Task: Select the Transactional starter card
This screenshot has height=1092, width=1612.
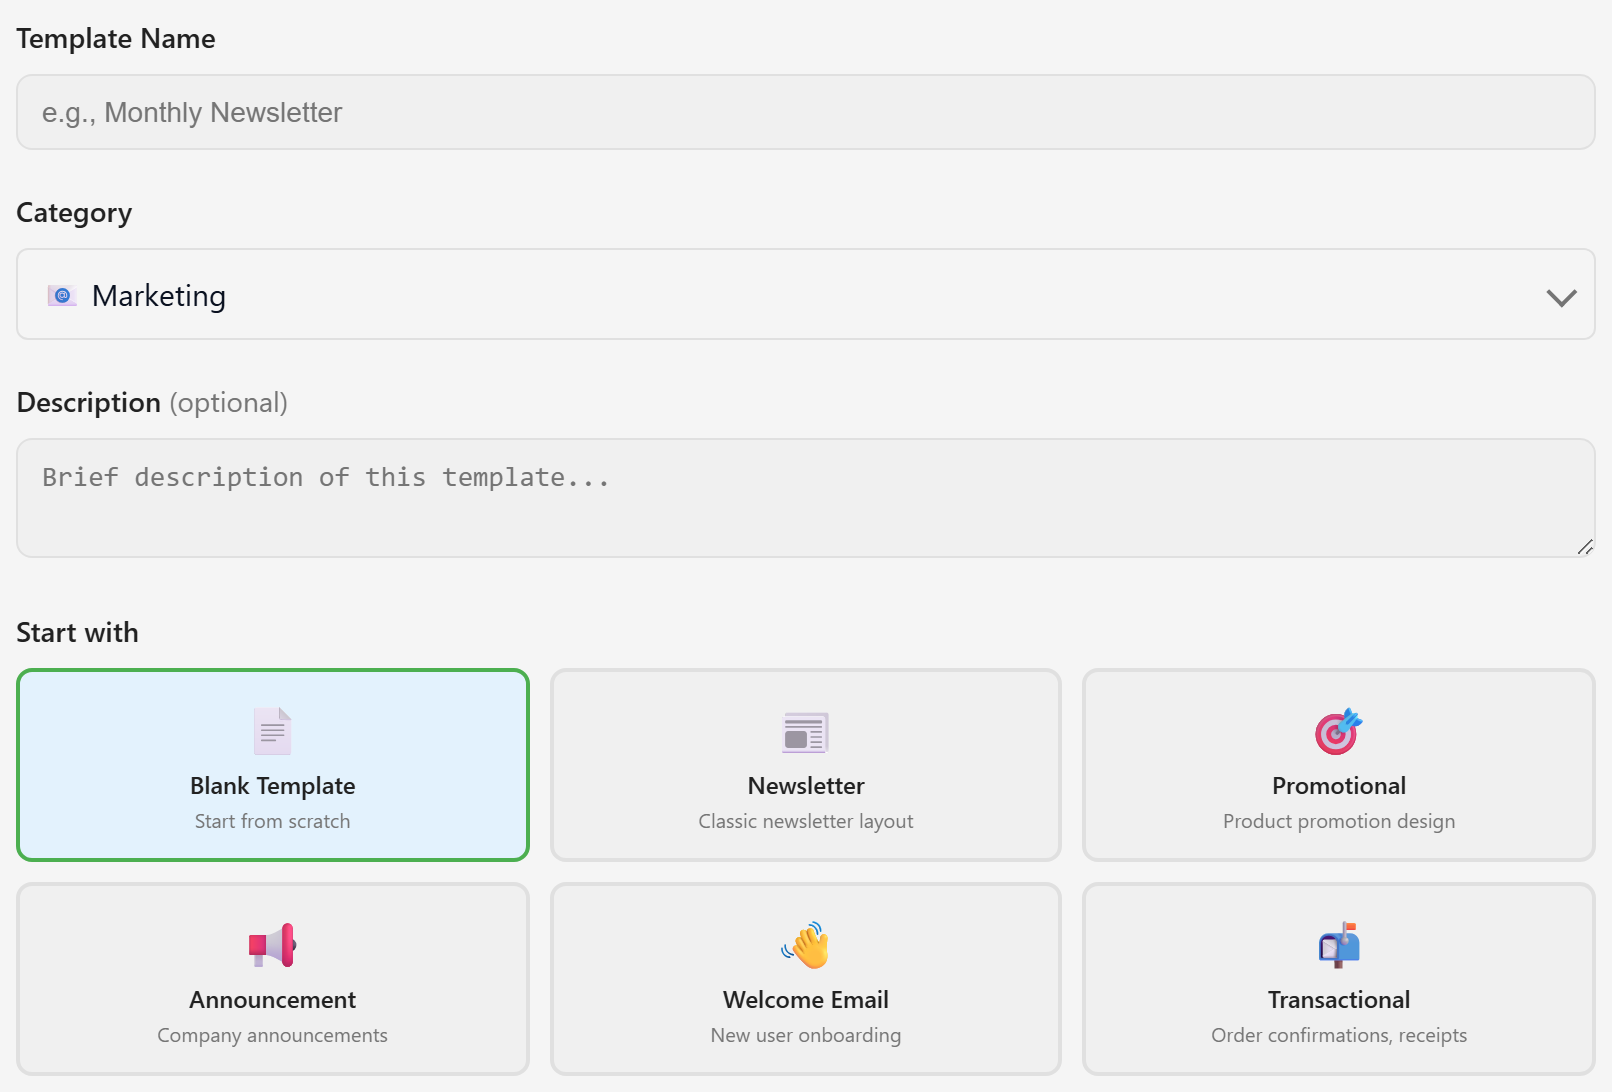Action: tap(1339, 979)
